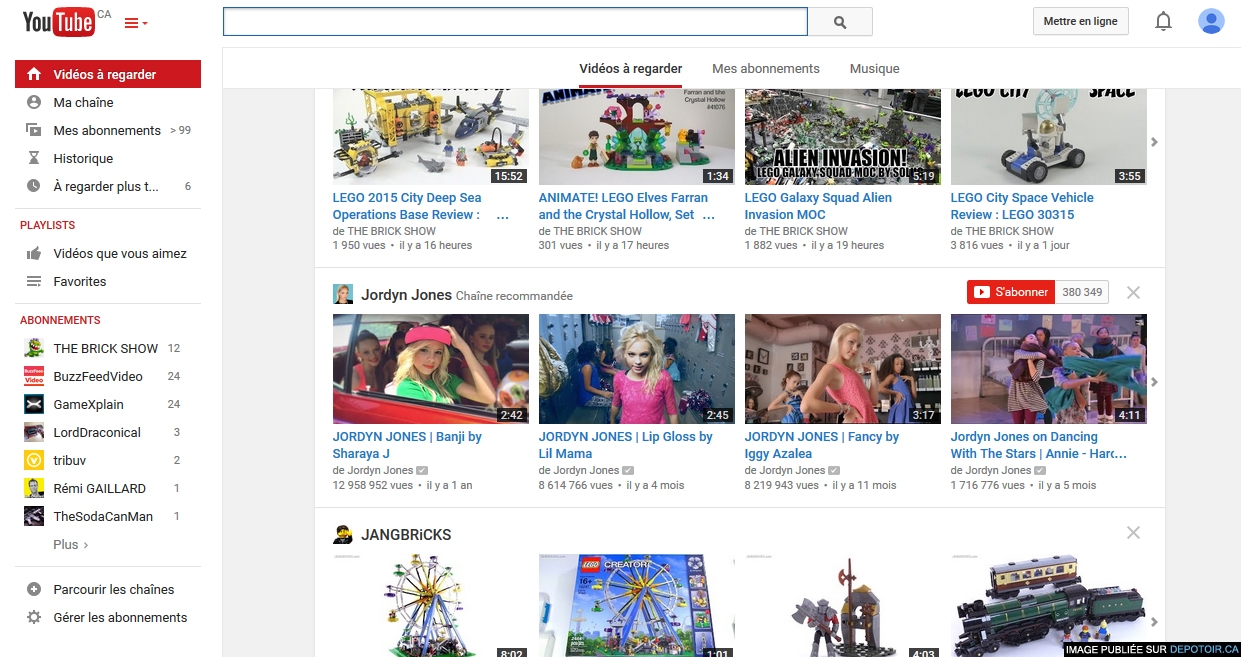Click the JANGBRiCKS channel name heading
The height and width of the screenshot is (657, 1241).
(406, 535)
